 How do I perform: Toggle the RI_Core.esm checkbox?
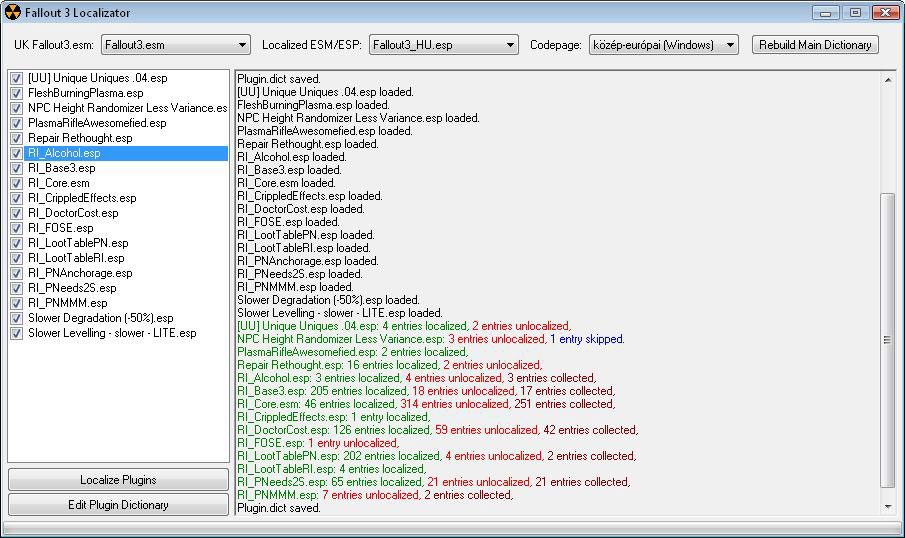click(x=17, y=183)
